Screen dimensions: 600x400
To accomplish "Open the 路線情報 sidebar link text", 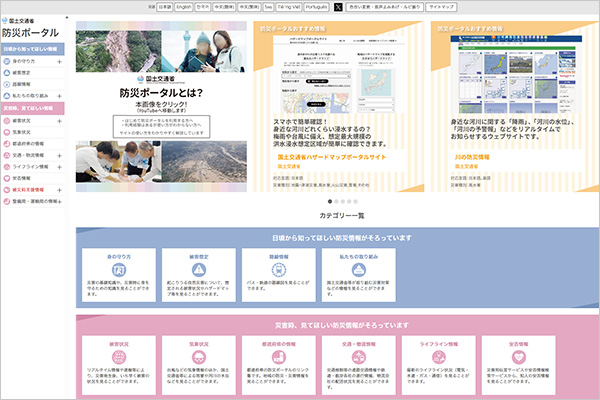I will (x=21, y=84).
